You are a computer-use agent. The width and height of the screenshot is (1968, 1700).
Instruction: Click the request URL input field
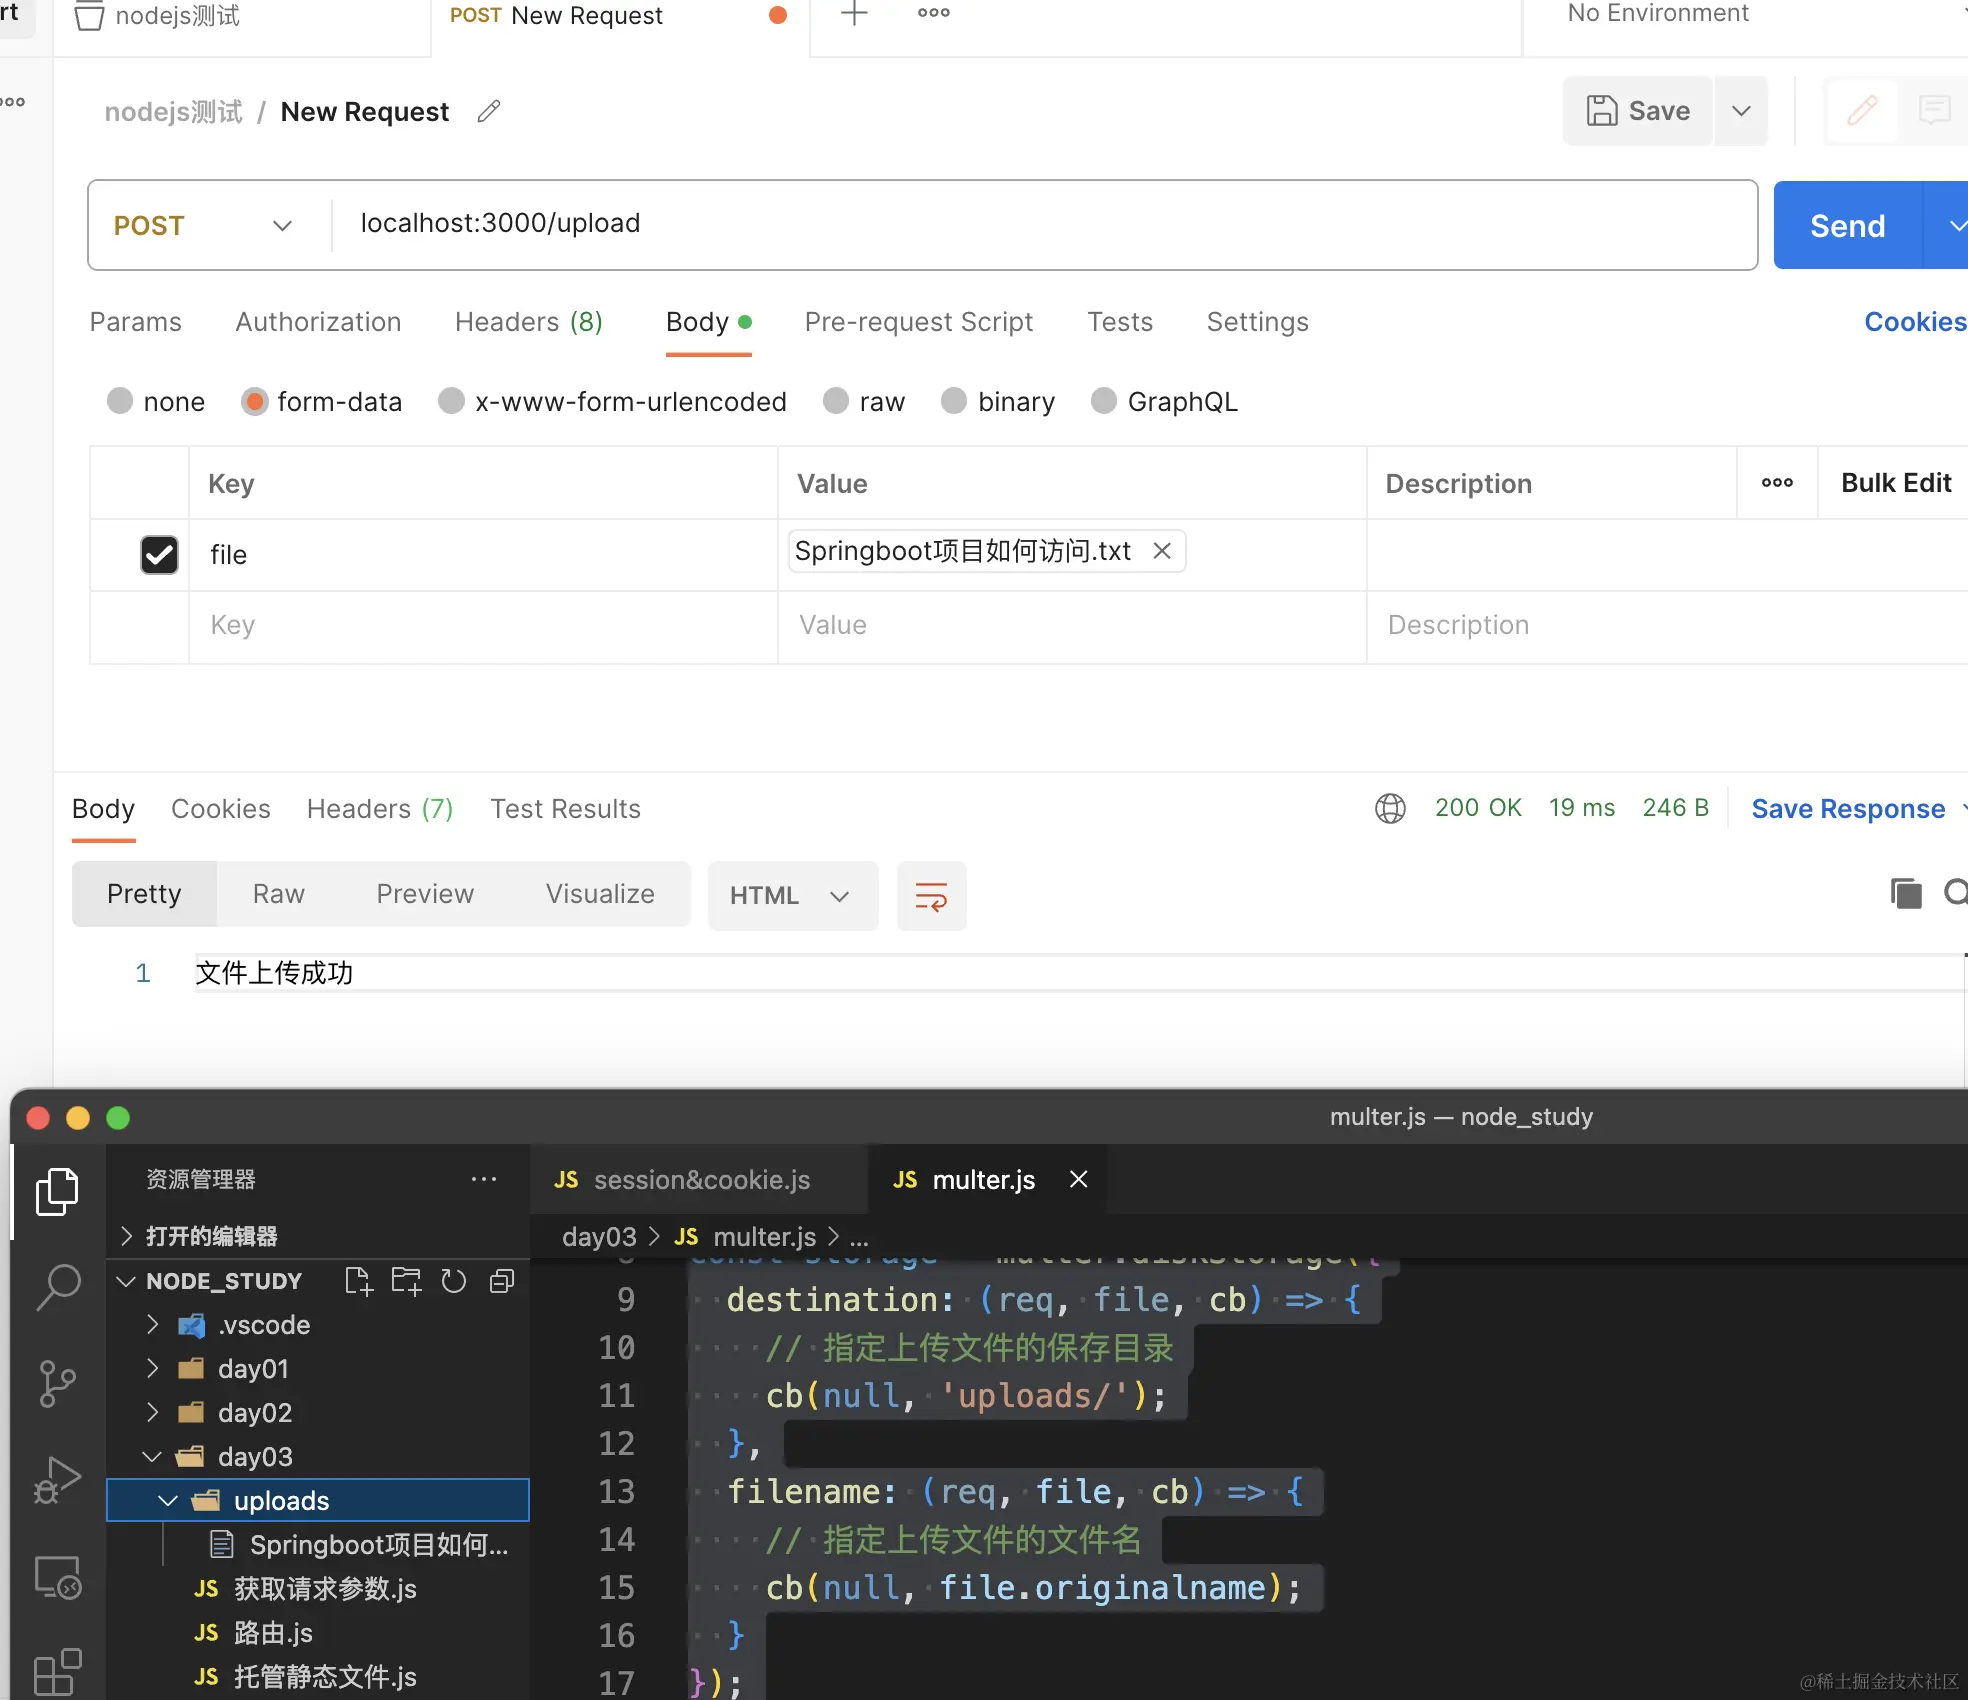coord(1040,224)
